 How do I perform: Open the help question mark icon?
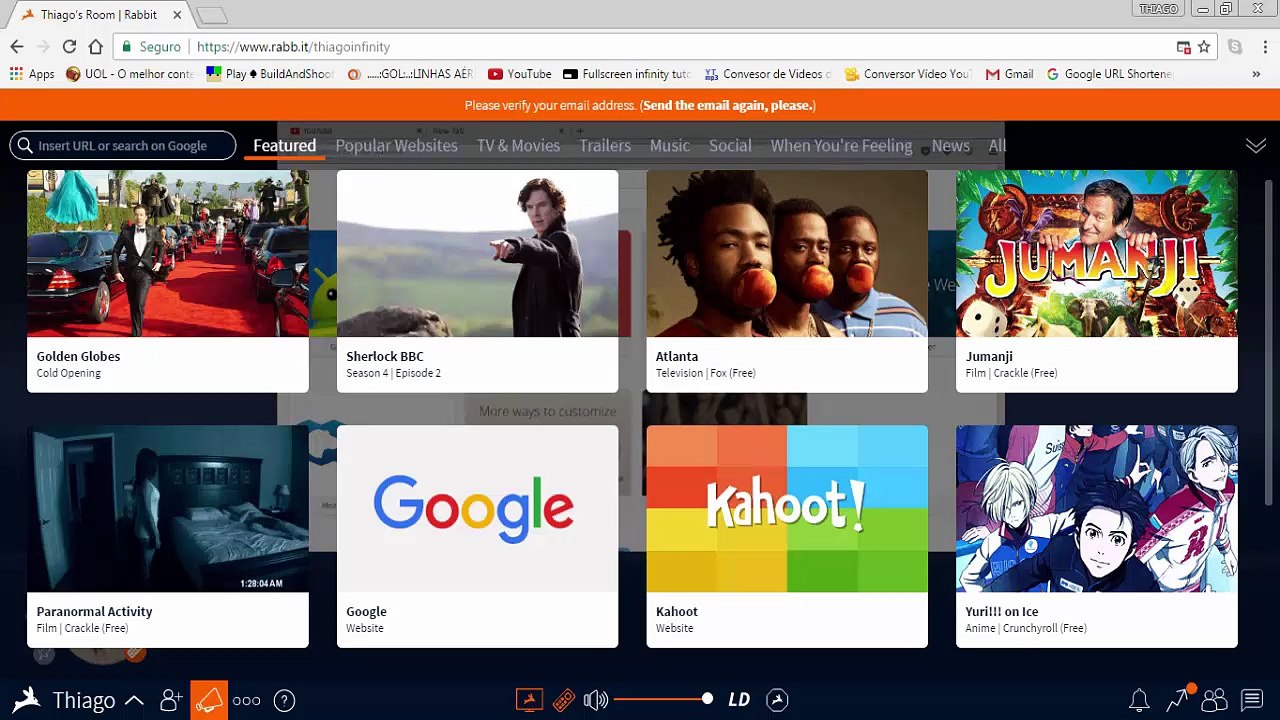[284, 700]
